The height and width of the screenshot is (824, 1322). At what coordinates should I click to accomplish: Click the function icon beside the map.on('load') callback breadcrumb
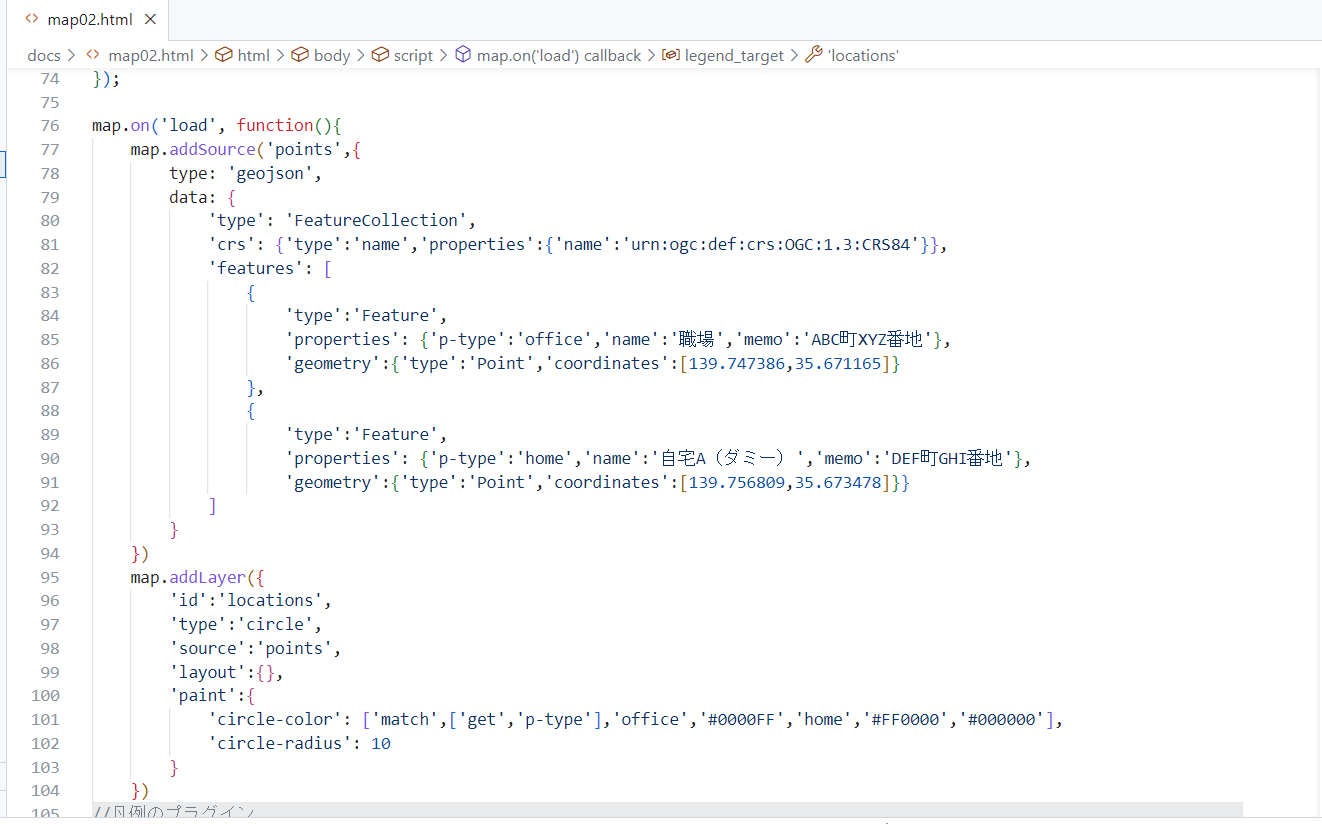(x=463, y=56)
